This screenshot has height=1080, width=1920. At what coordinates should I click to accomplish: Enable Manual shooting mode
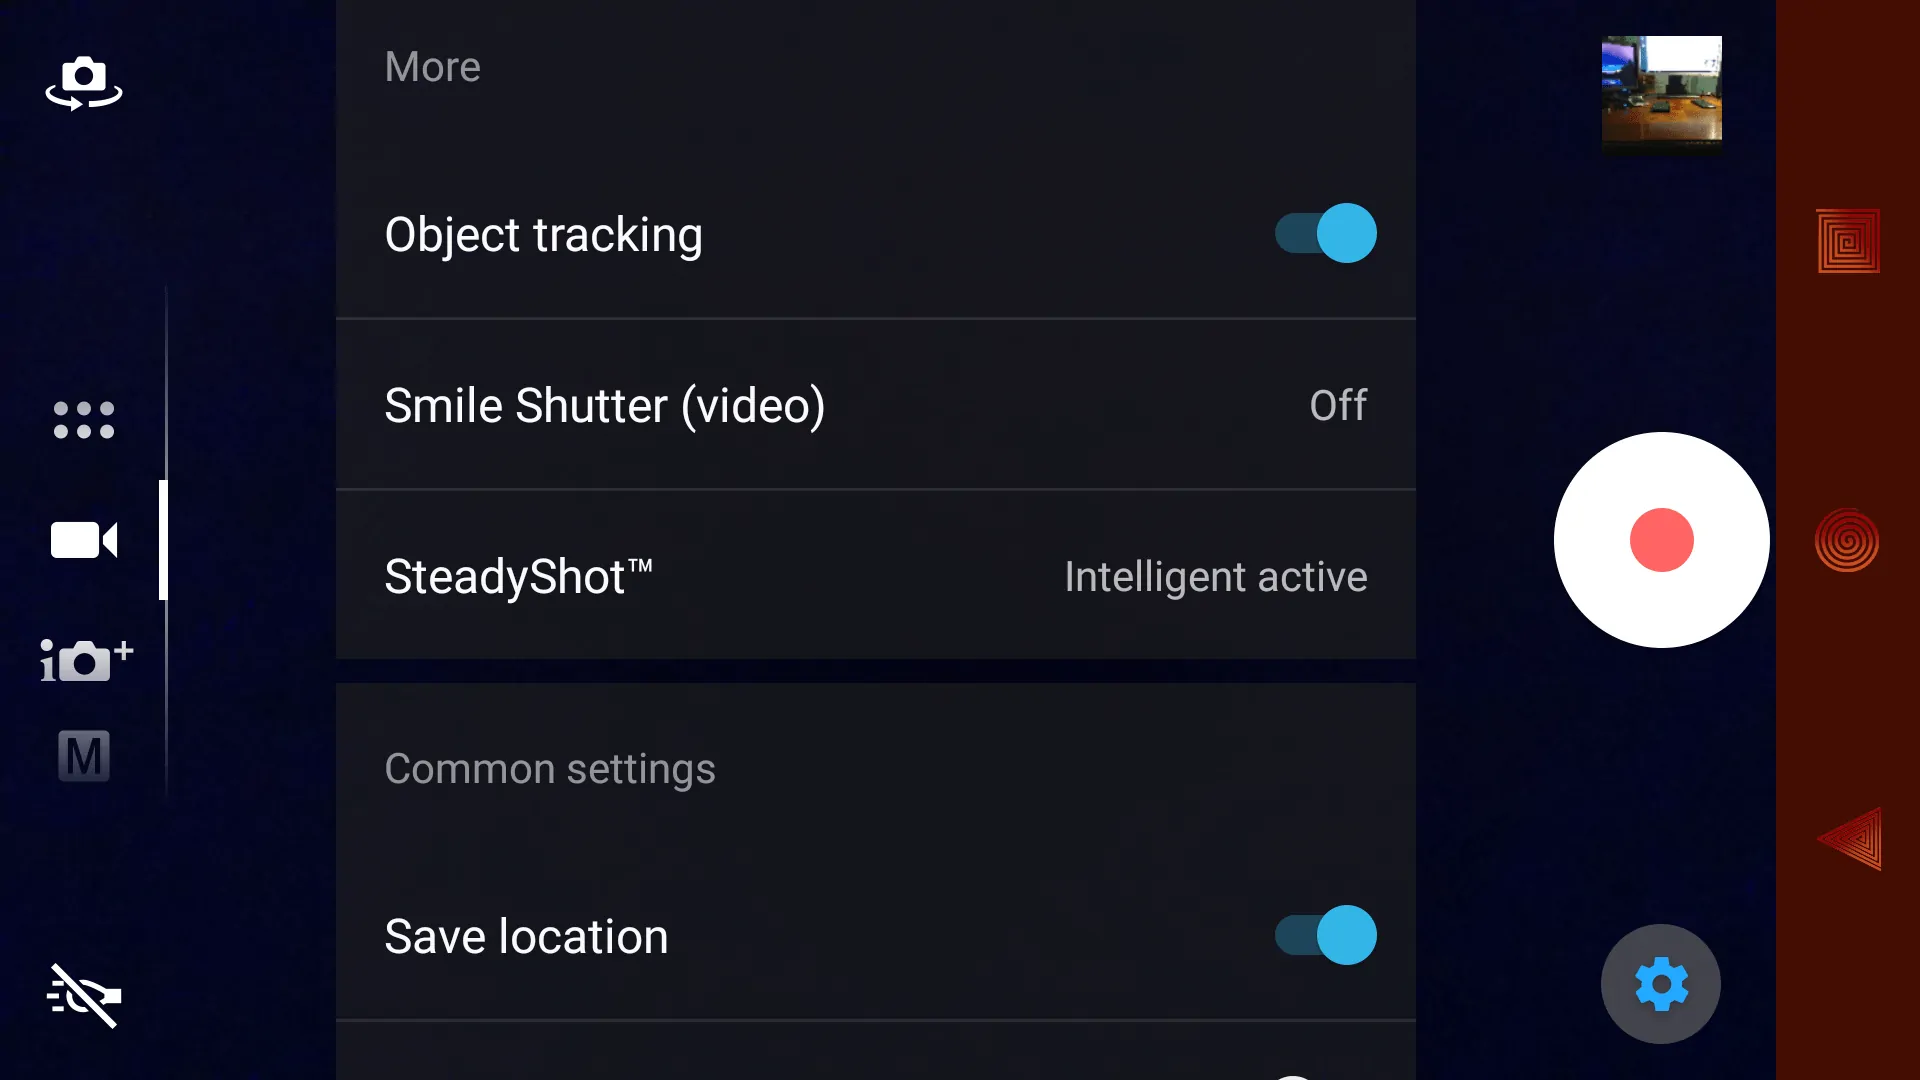point(82,754)
